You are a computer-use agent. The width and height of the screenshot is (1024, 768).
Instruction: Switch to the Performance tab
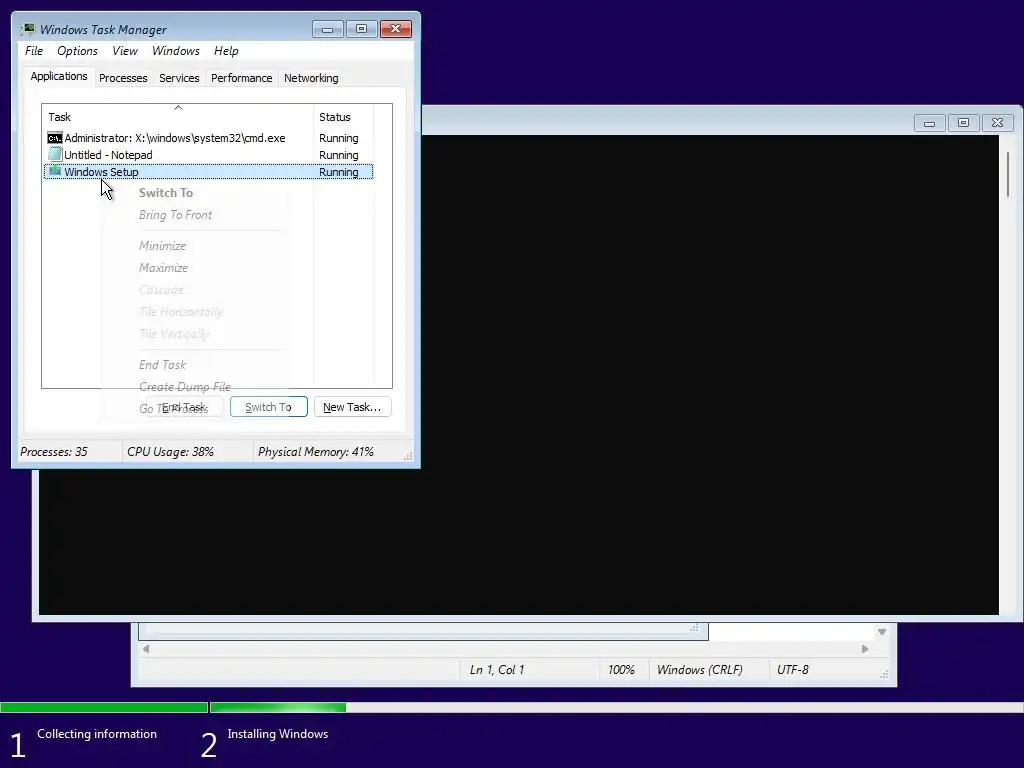(x=242, y=78)
